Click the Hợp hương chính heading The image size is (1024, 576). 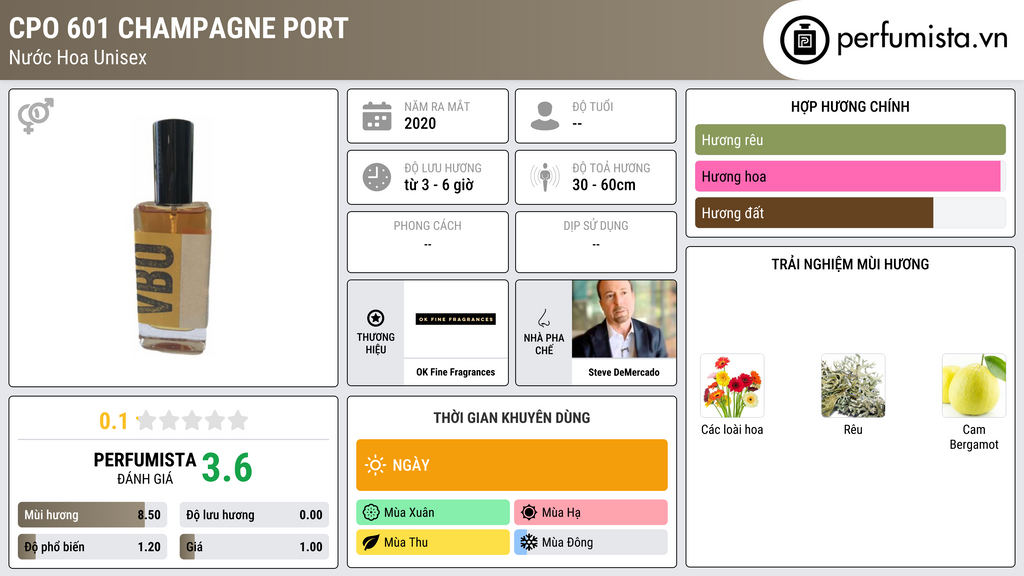coord(850,106)
